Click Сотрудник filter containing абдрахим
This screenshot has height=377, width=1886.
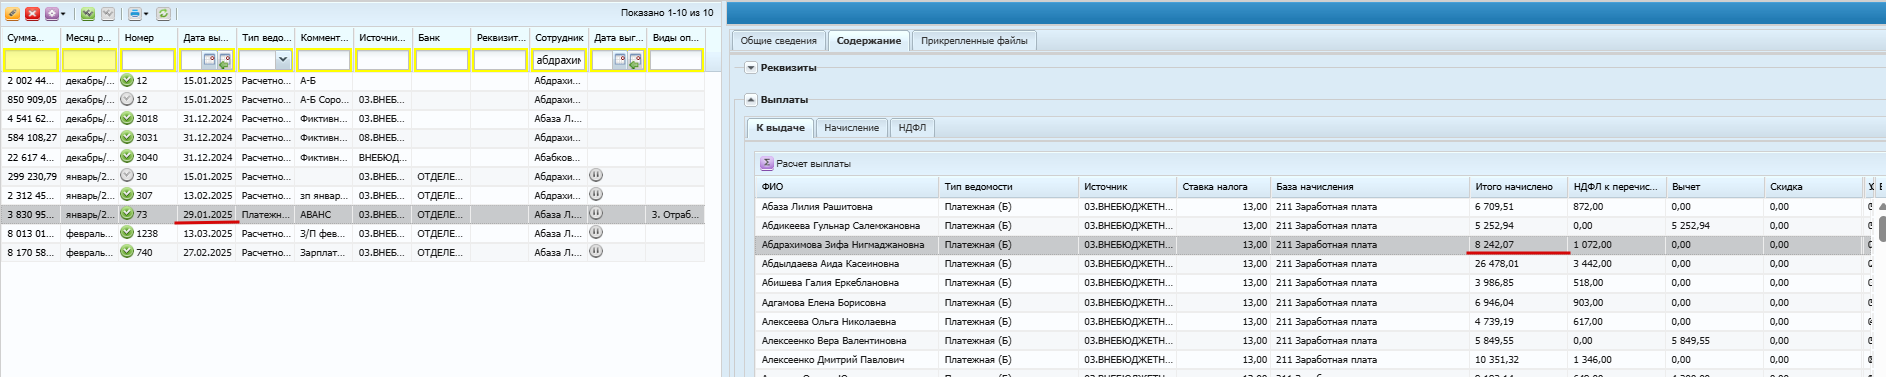(x=558, y=60)
